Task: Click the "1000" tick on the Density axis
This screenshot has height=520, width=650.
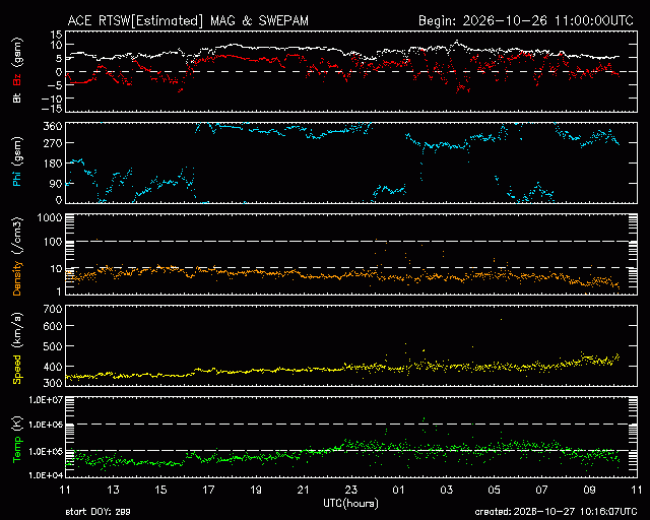Action: pyautogui.click(x=50, y=218)
